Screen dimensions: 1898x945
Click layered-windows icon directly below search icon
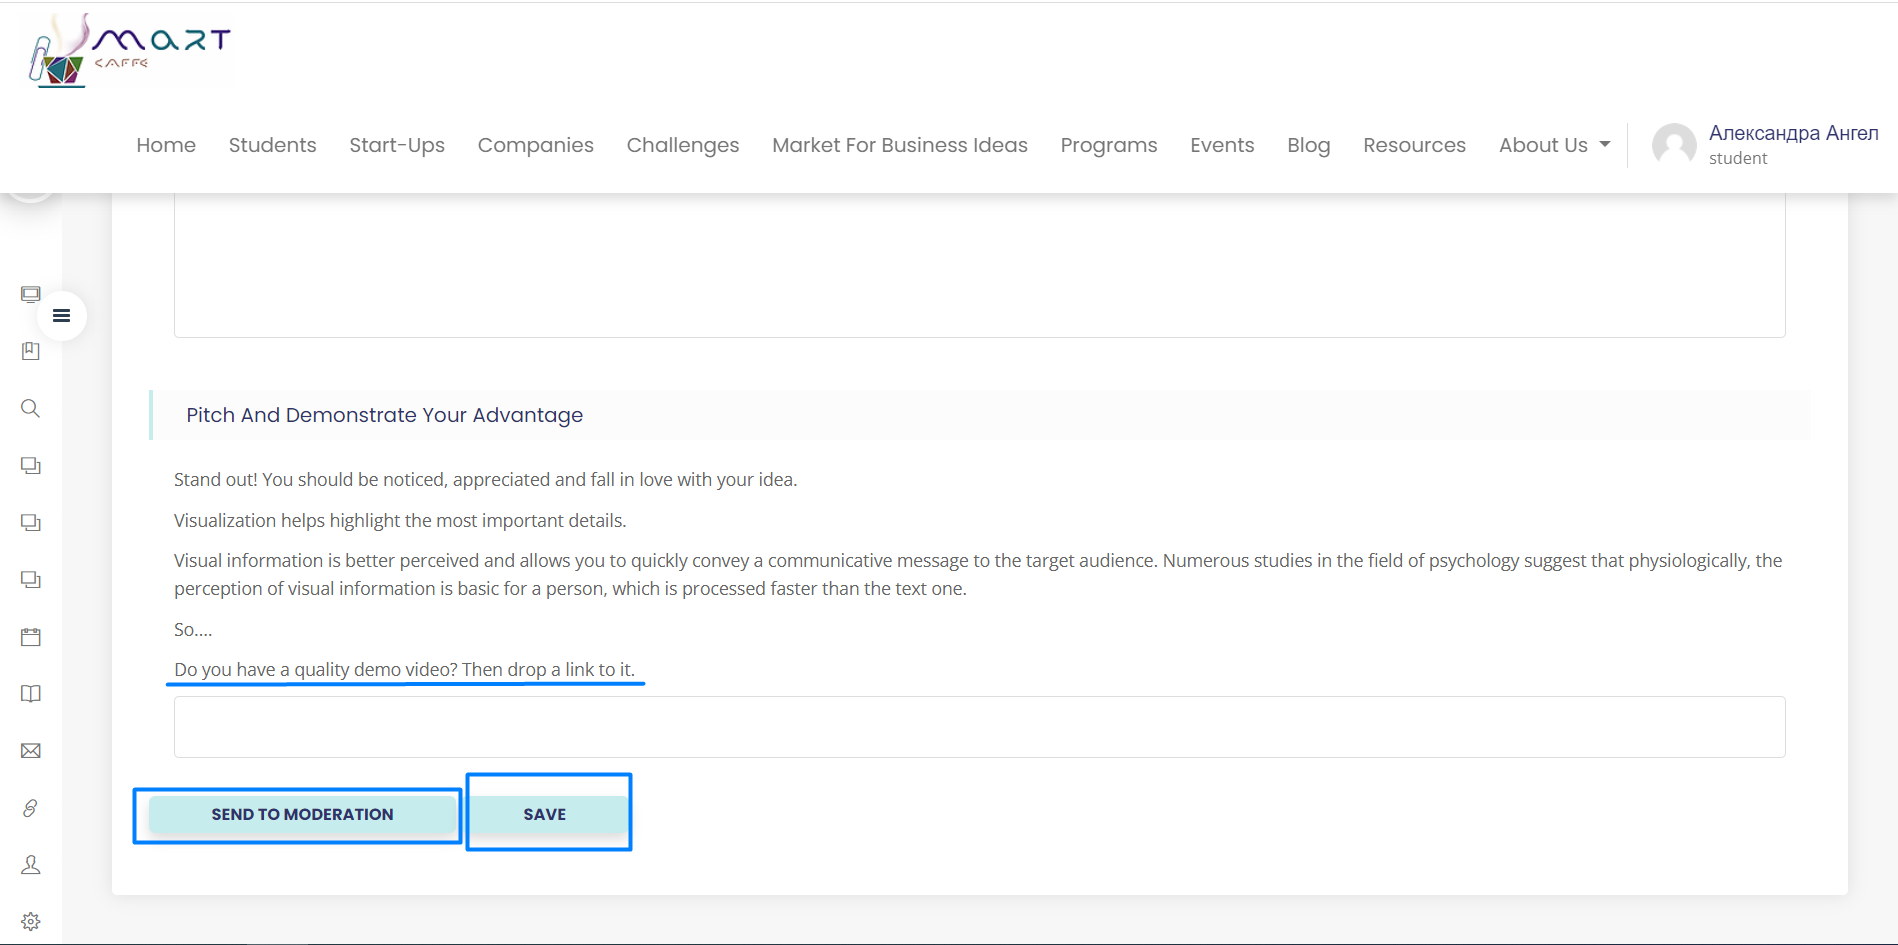(x=31, y=465)
